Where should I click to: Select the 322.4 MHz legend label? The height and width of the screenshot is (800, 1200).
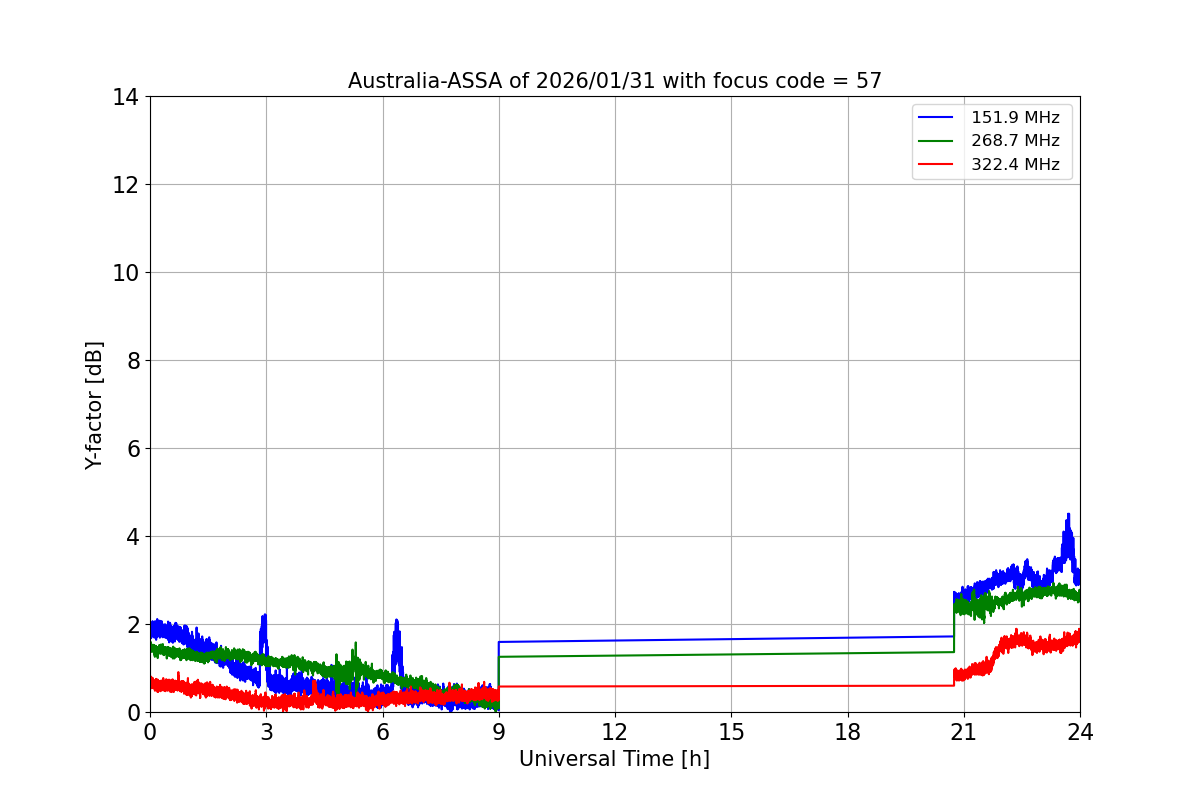click(x=1015, y=165)
